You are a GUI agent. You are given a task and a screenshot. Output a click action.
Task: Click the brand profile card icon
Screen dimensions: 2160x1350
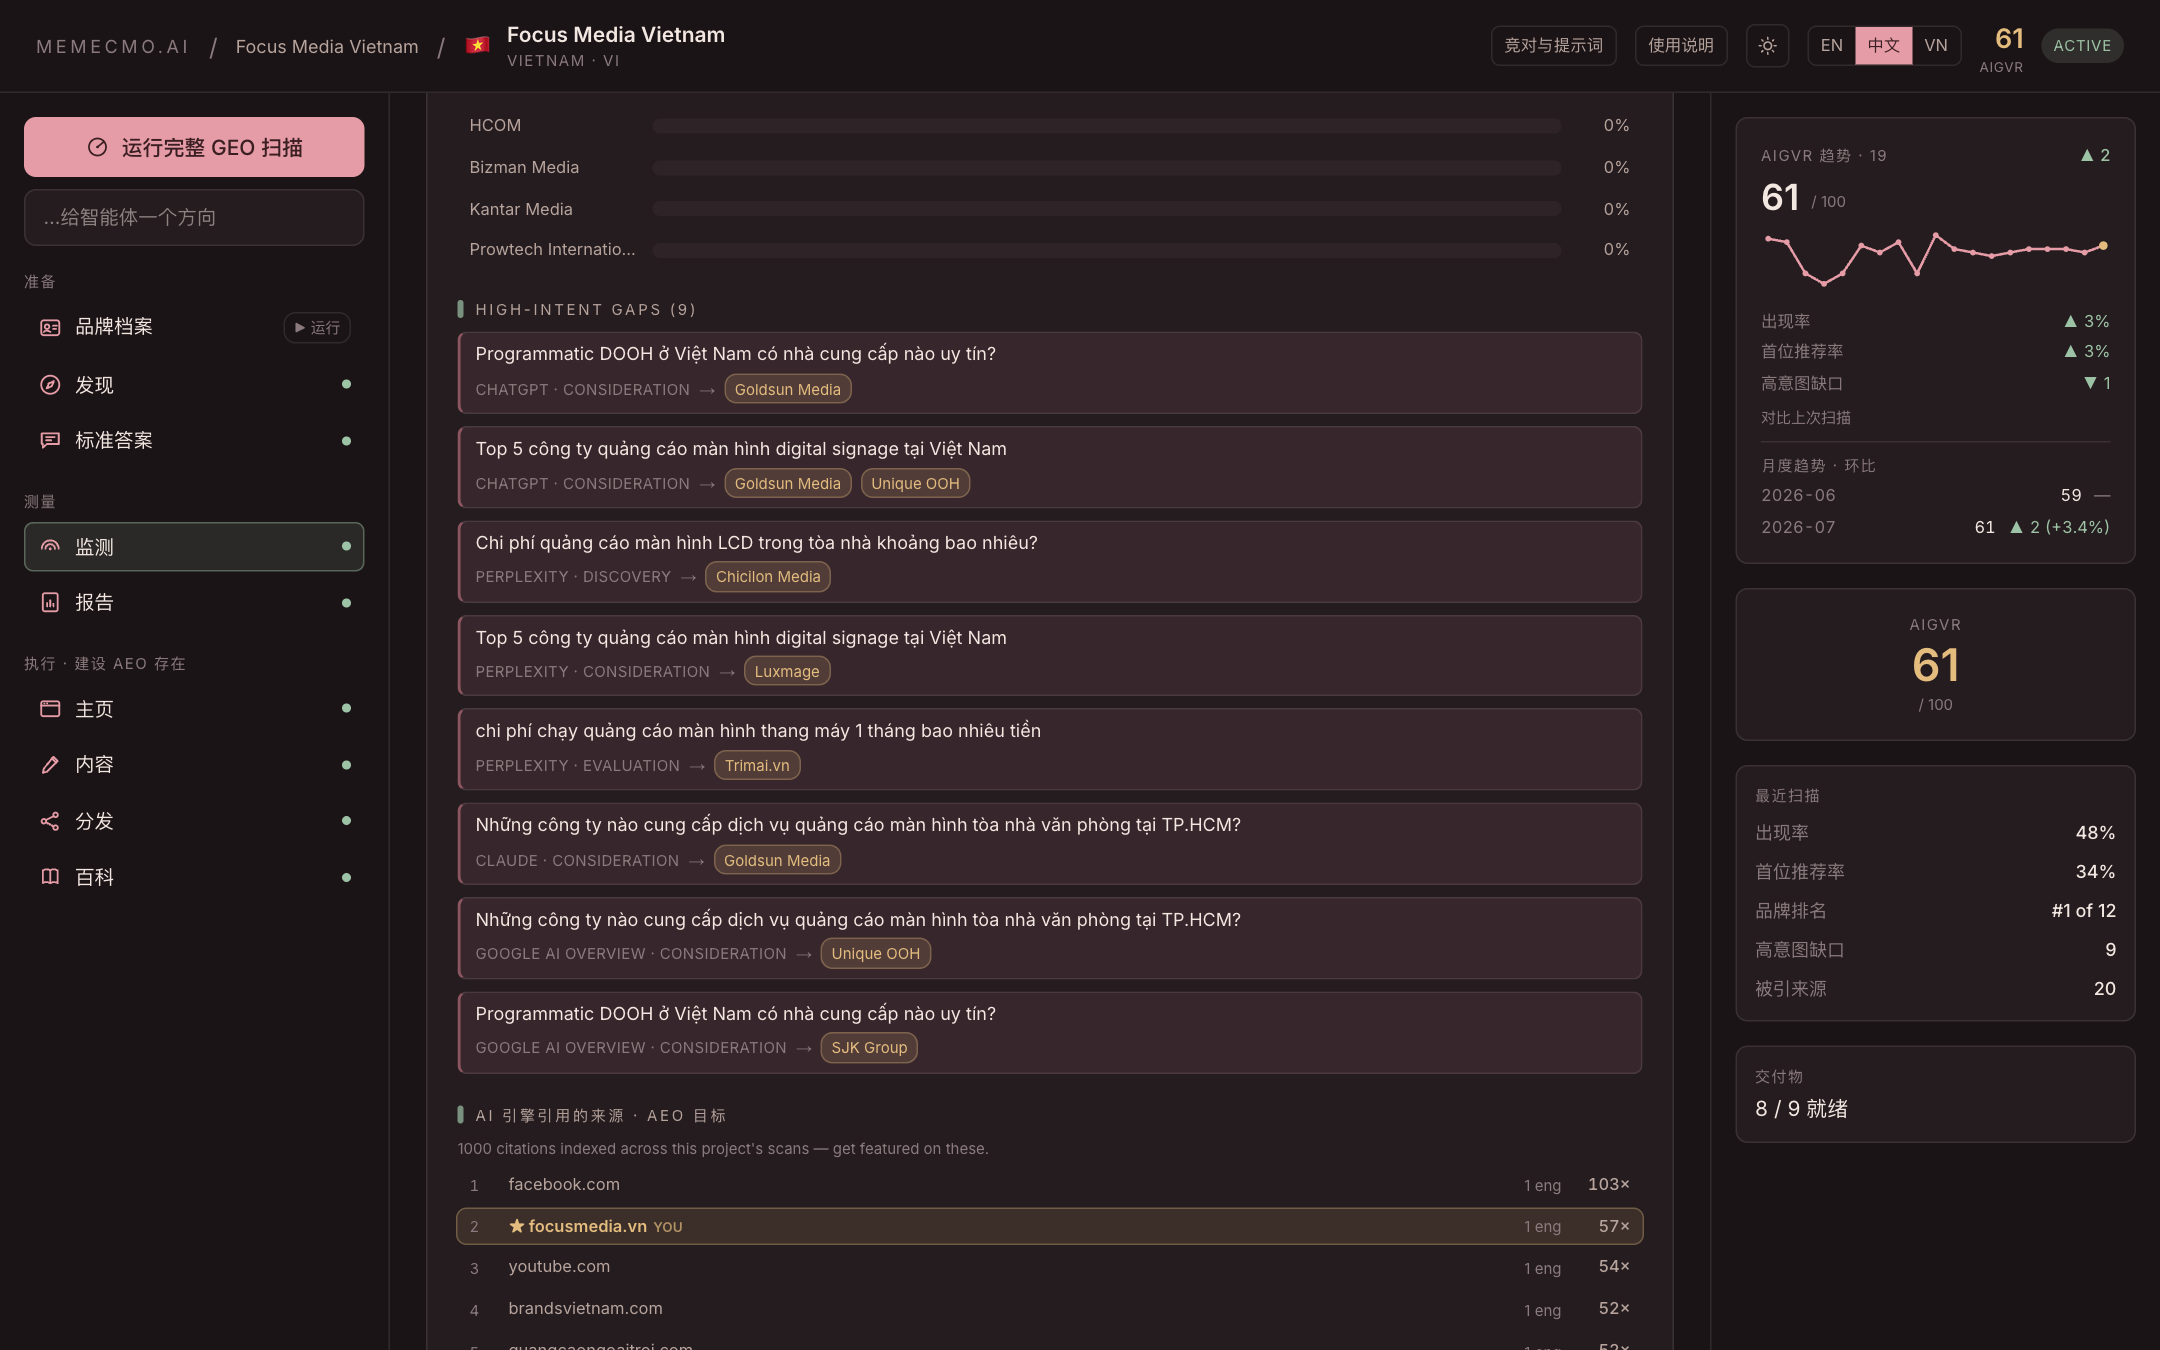click(50, 327)
